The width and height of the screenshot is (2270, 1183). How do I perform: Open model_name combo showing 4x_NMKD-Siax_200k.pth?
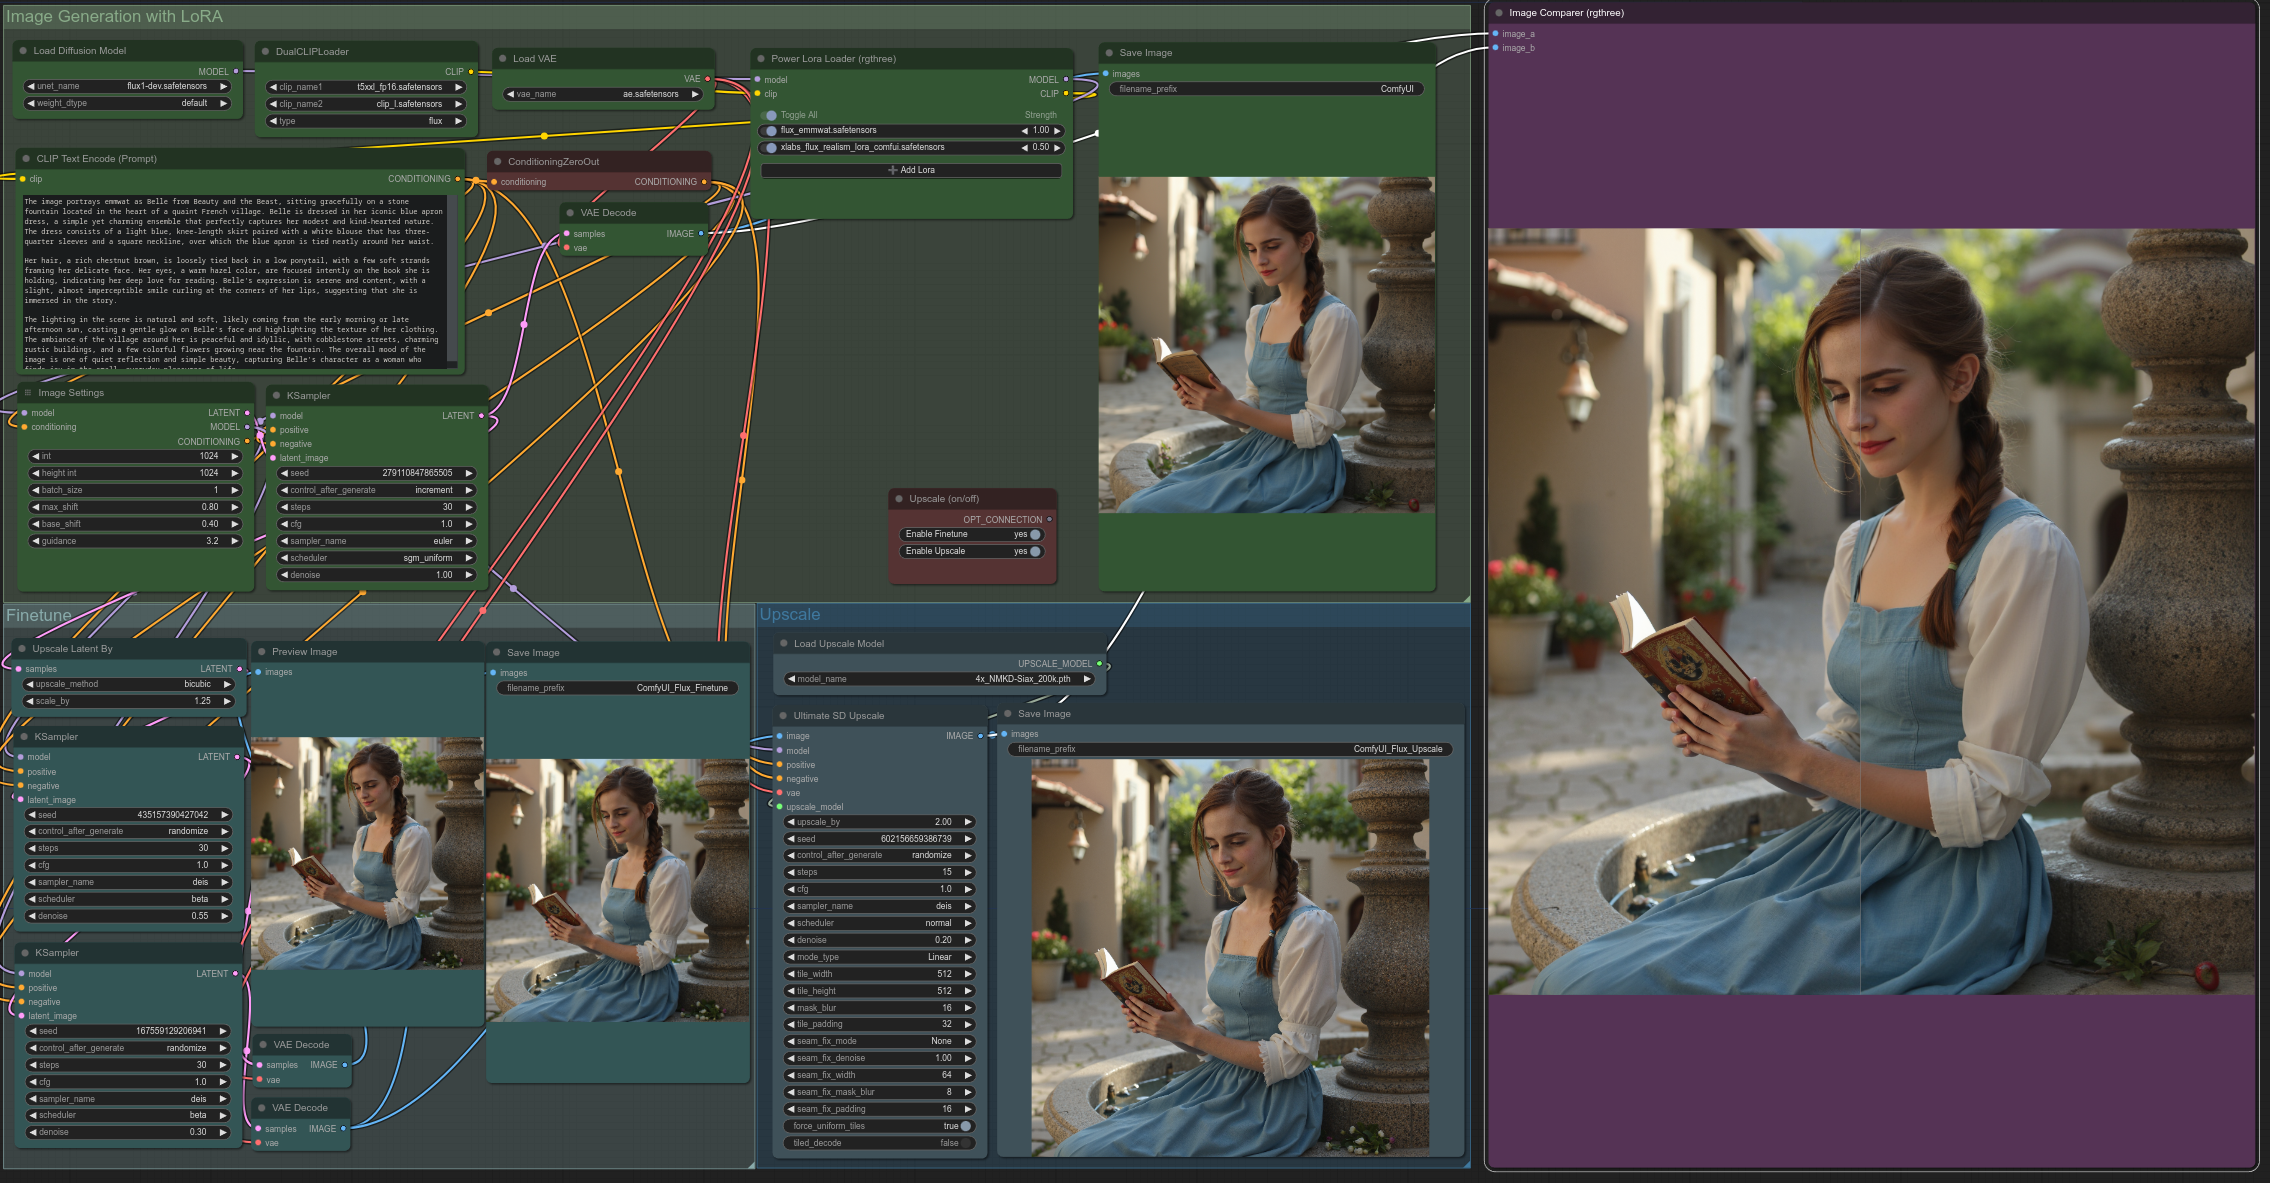coord(939,679)
